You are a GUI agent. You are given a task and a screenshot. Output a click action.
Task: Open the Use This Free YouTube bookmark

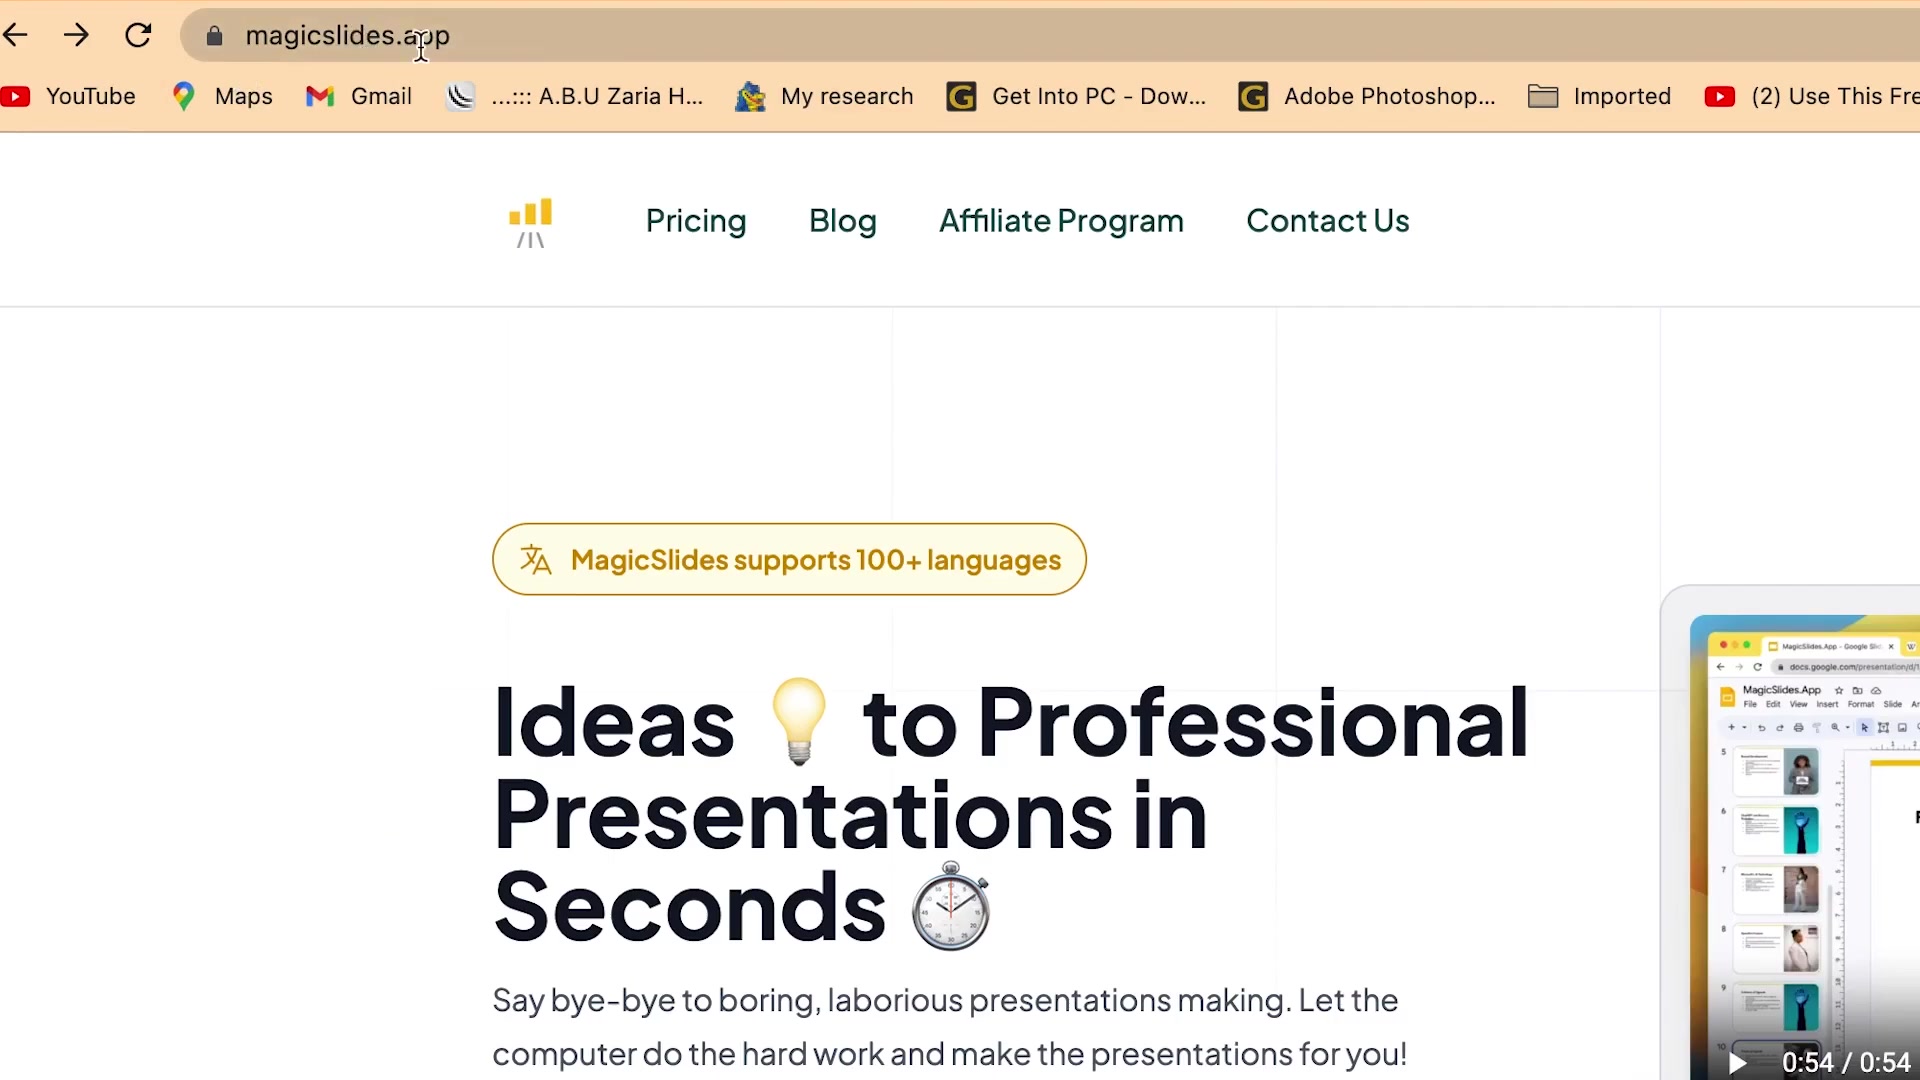point(1811,97)
